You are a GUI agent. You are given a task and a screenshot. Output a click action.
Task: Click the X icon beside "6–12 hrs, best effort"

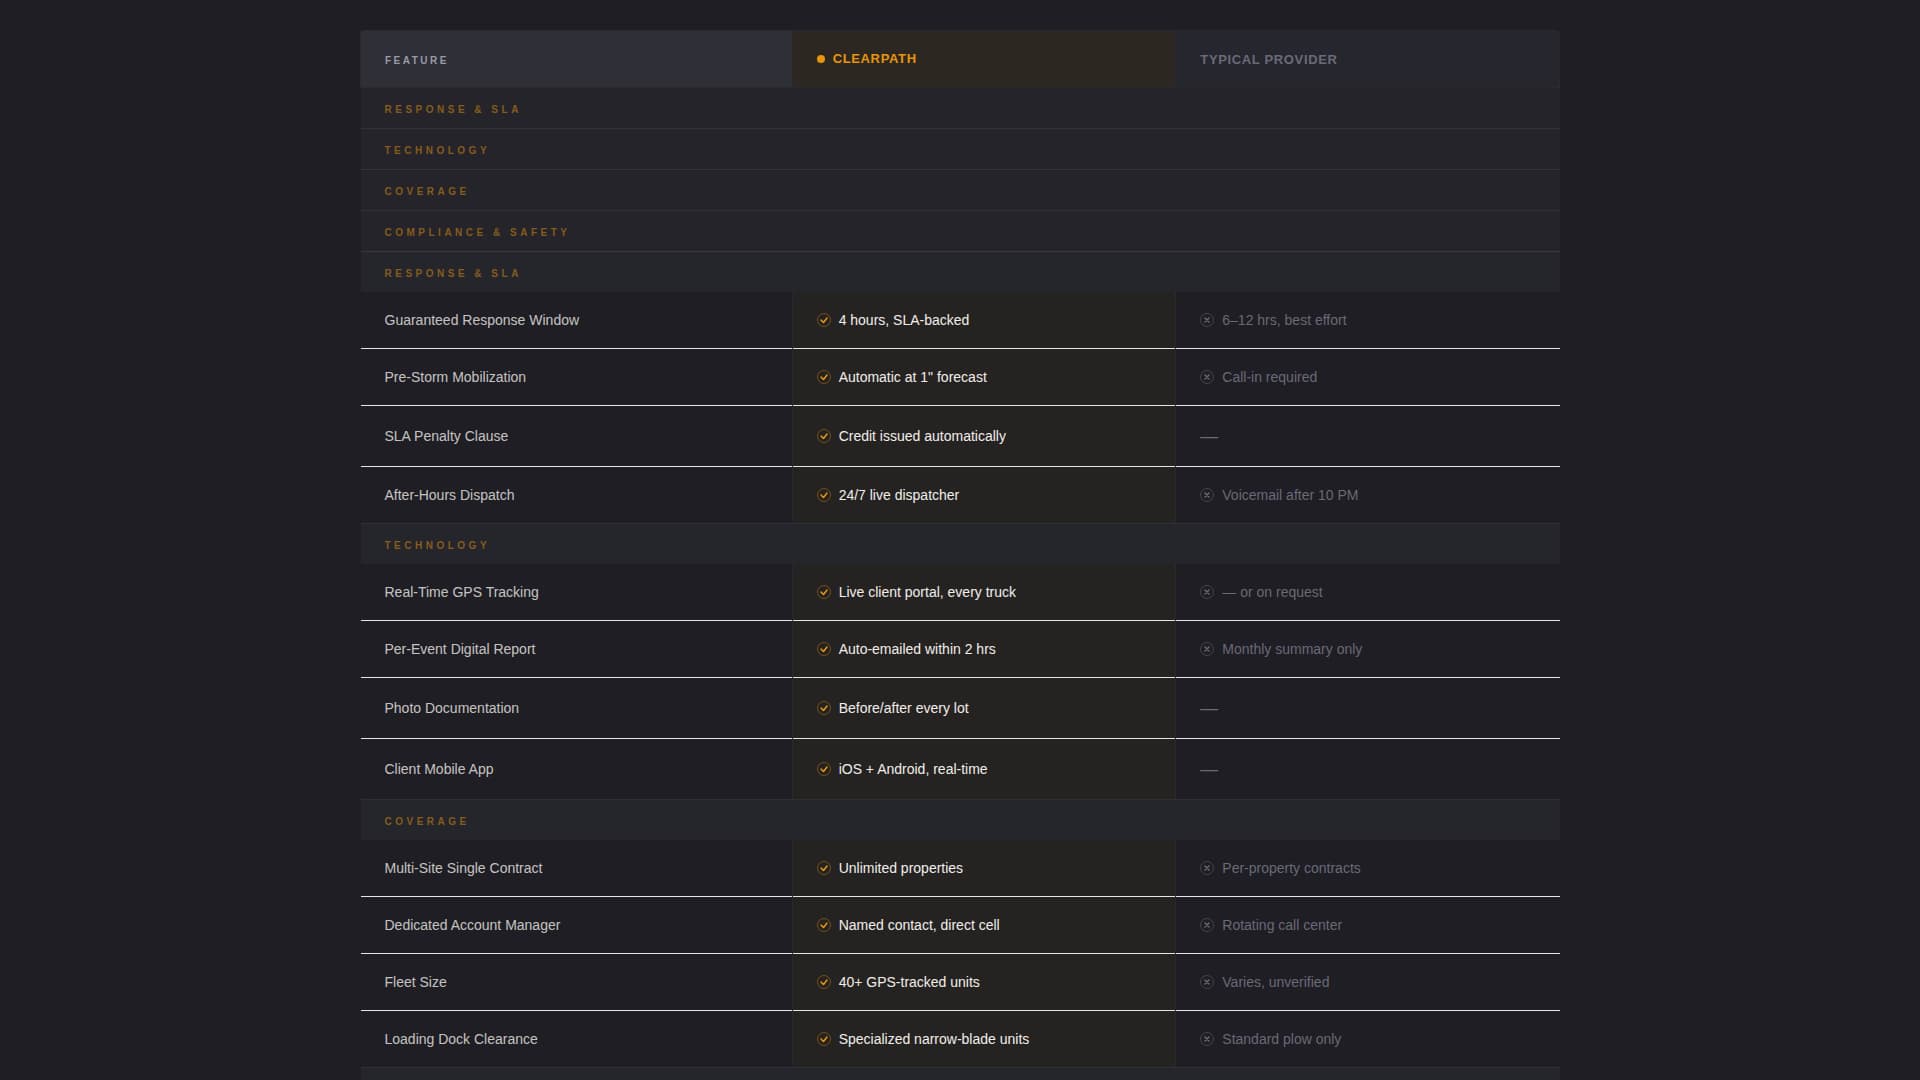(1207, 320)
